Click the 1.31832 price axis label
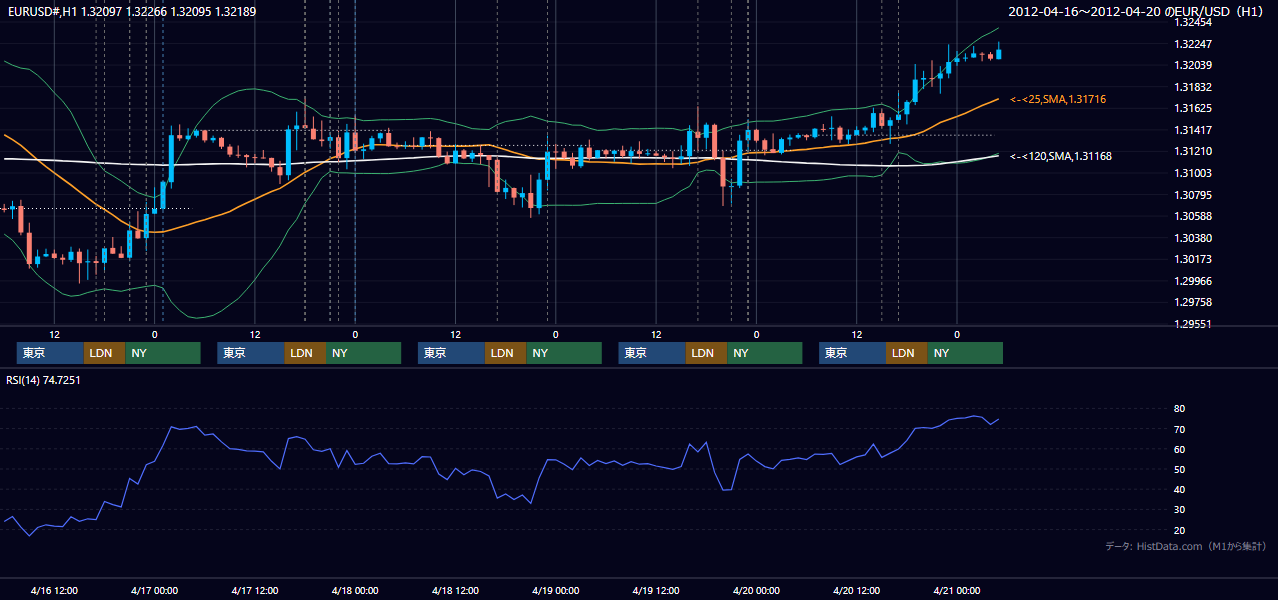This screenshot has width=1278, height=600. tap(1192, 87)
